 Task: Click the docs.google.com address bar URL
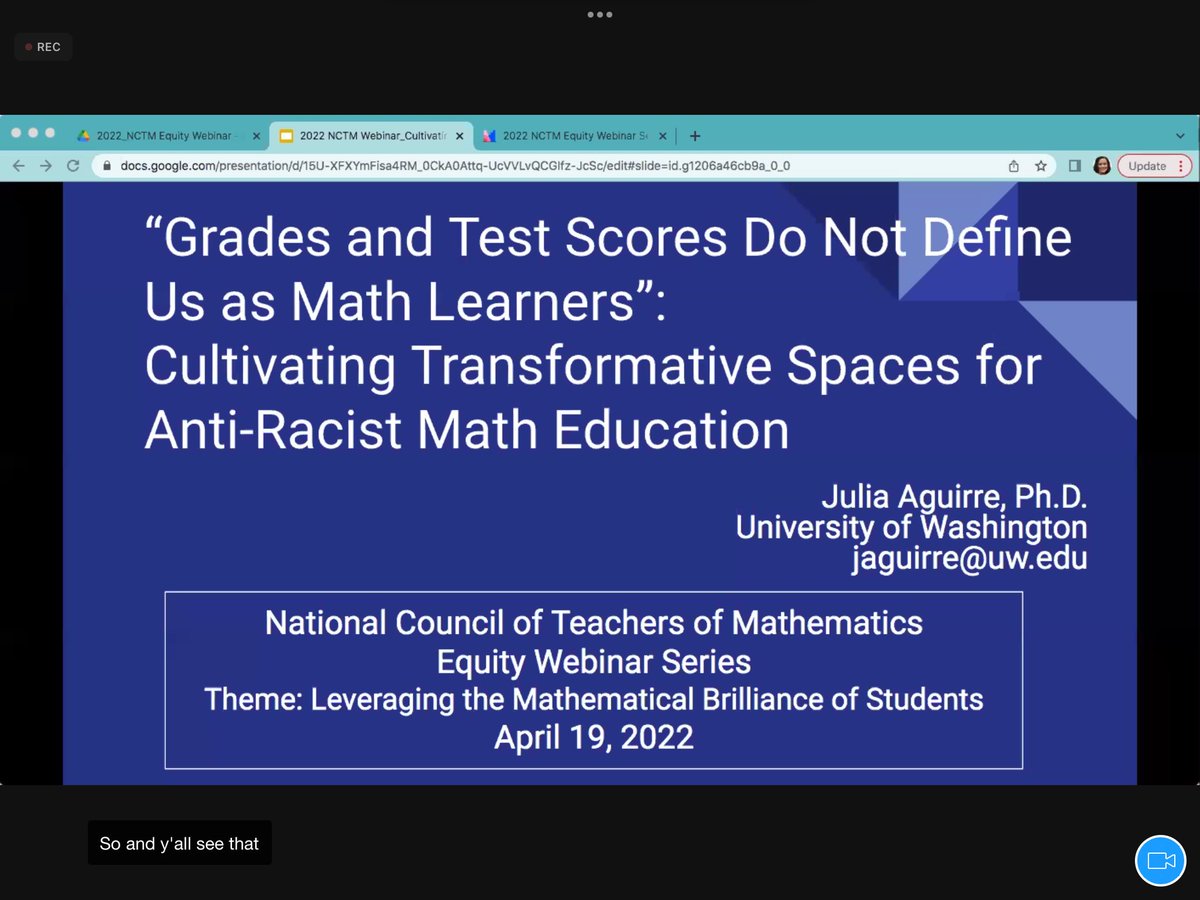(x=455, y=166)
